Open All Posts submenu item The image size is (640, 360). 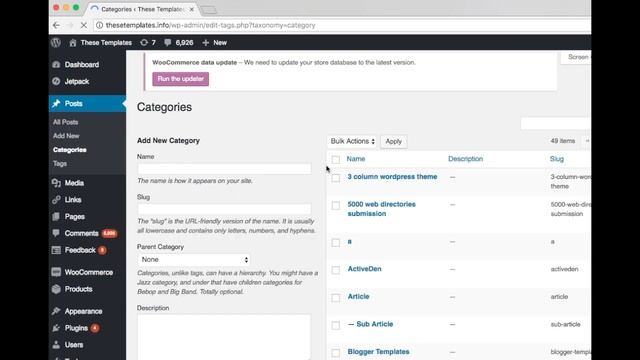click(65, 122)
